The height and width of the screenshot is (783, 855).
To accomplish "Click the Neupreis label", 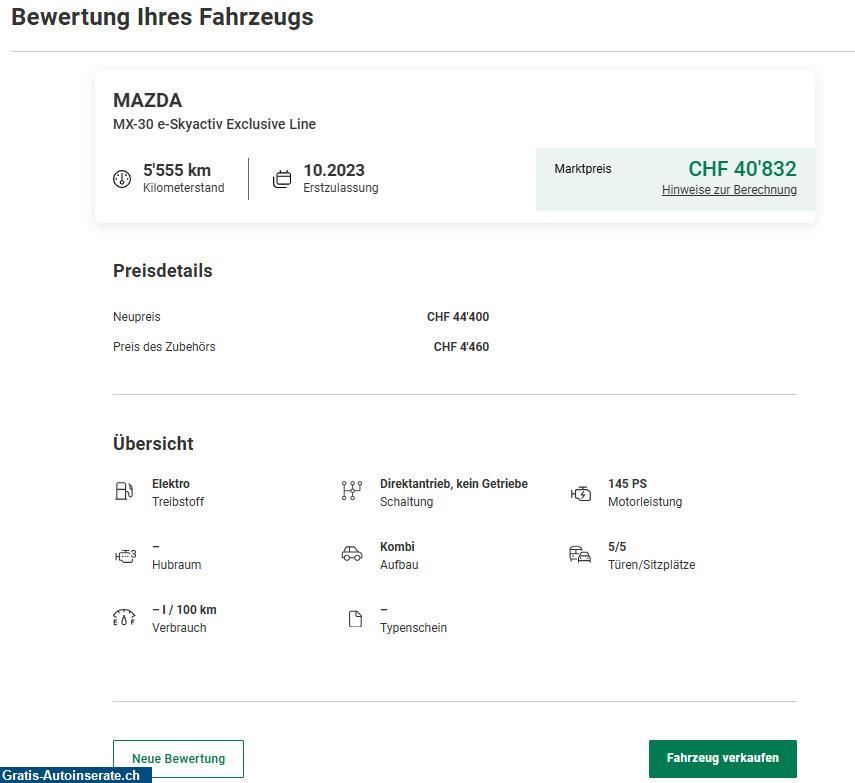I will [137, 317].
